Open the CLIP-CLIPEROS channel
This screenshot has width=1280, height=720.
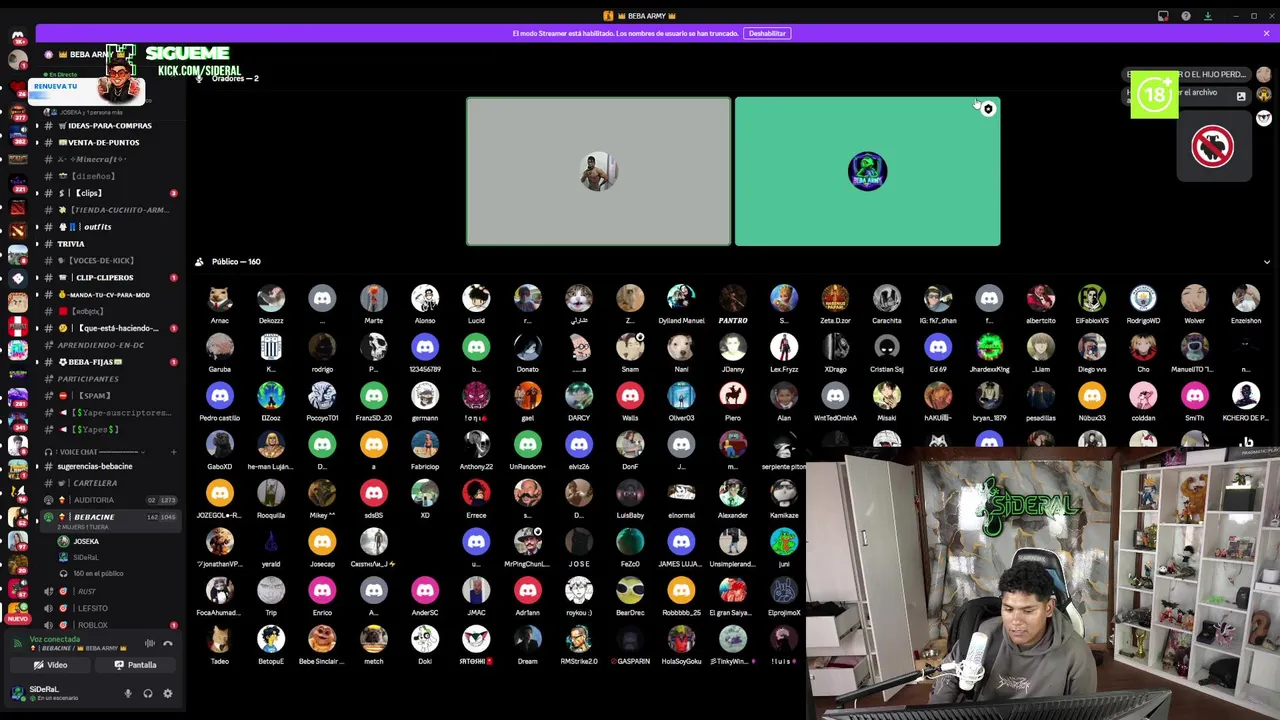click(105, 278)
